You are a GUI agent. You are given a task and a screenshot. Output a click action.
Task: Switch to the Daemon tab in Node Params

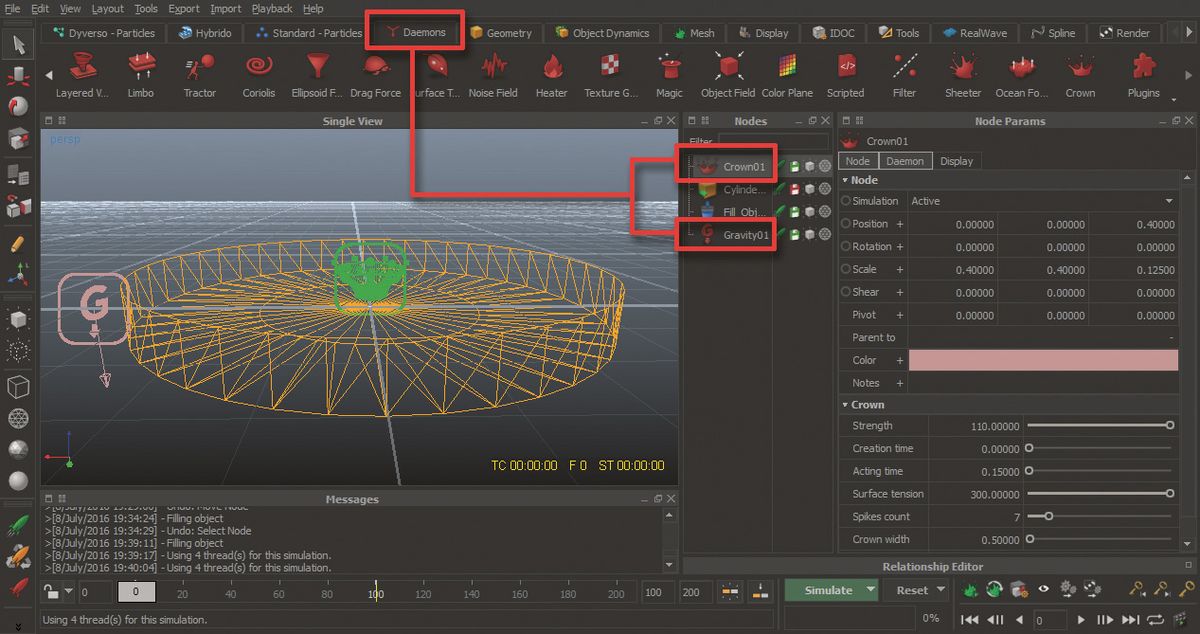point(903,160)
